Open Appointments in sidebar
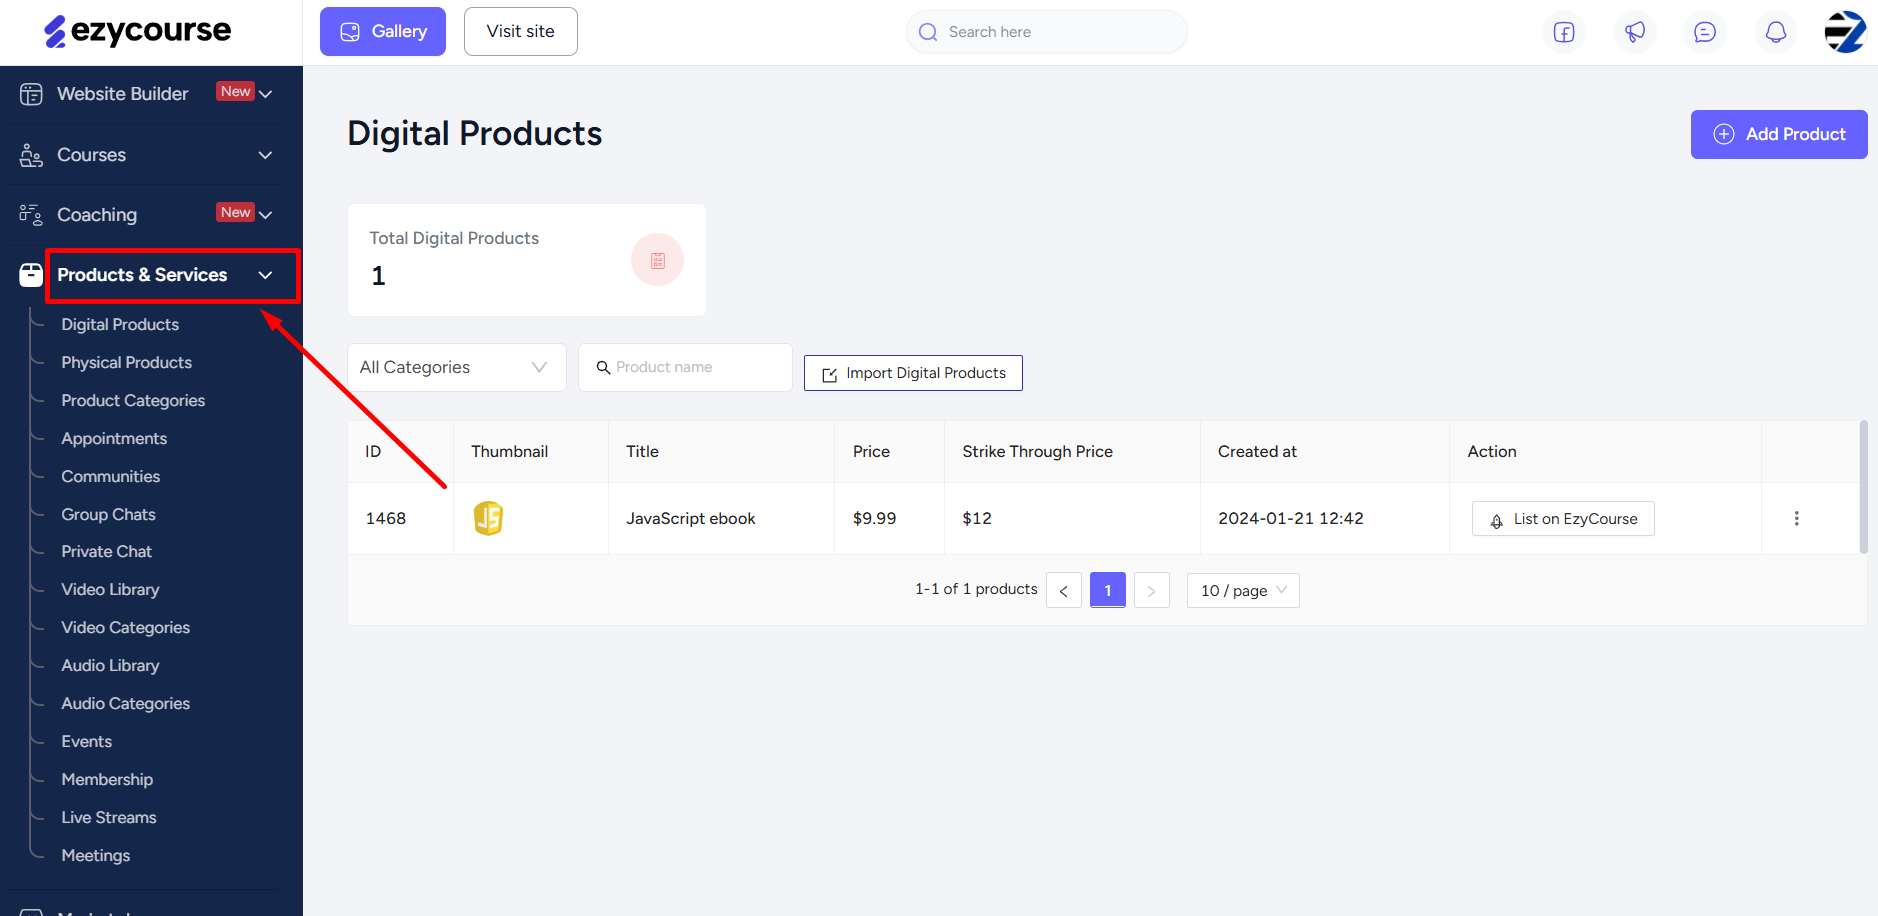The image size is (1878, 916). 114,438
